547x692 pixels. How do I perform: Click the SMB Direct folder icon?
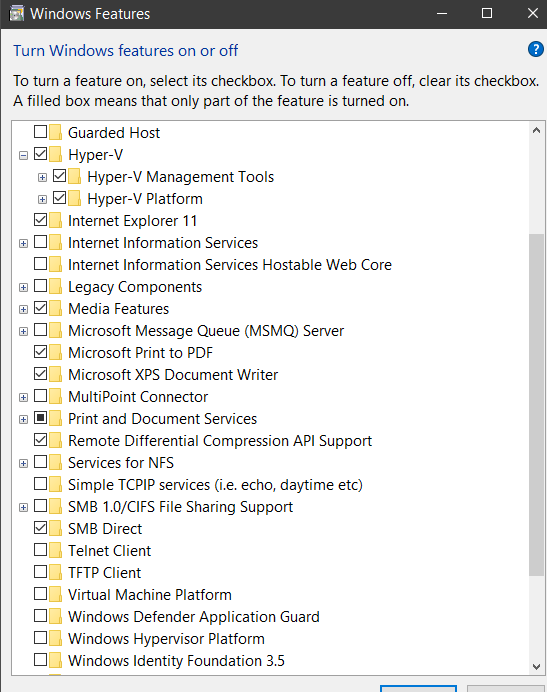pyautogui.click(x=55, y=528)
